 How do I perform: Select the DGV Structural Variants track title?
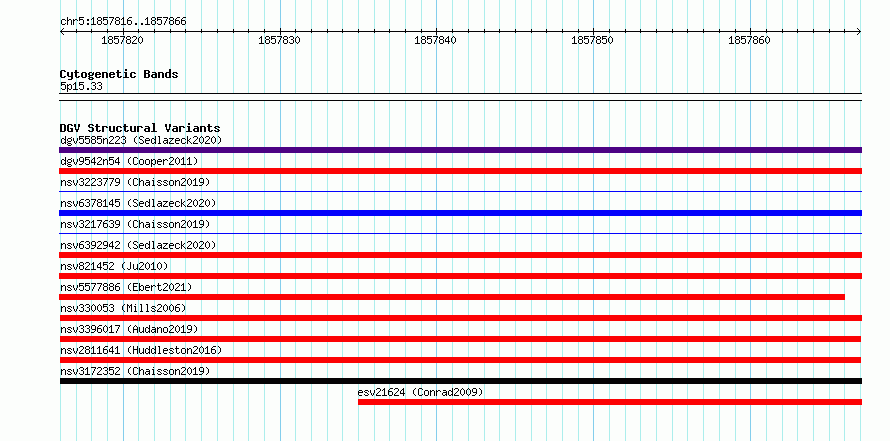pyautogui.click(x=140, y=128)
